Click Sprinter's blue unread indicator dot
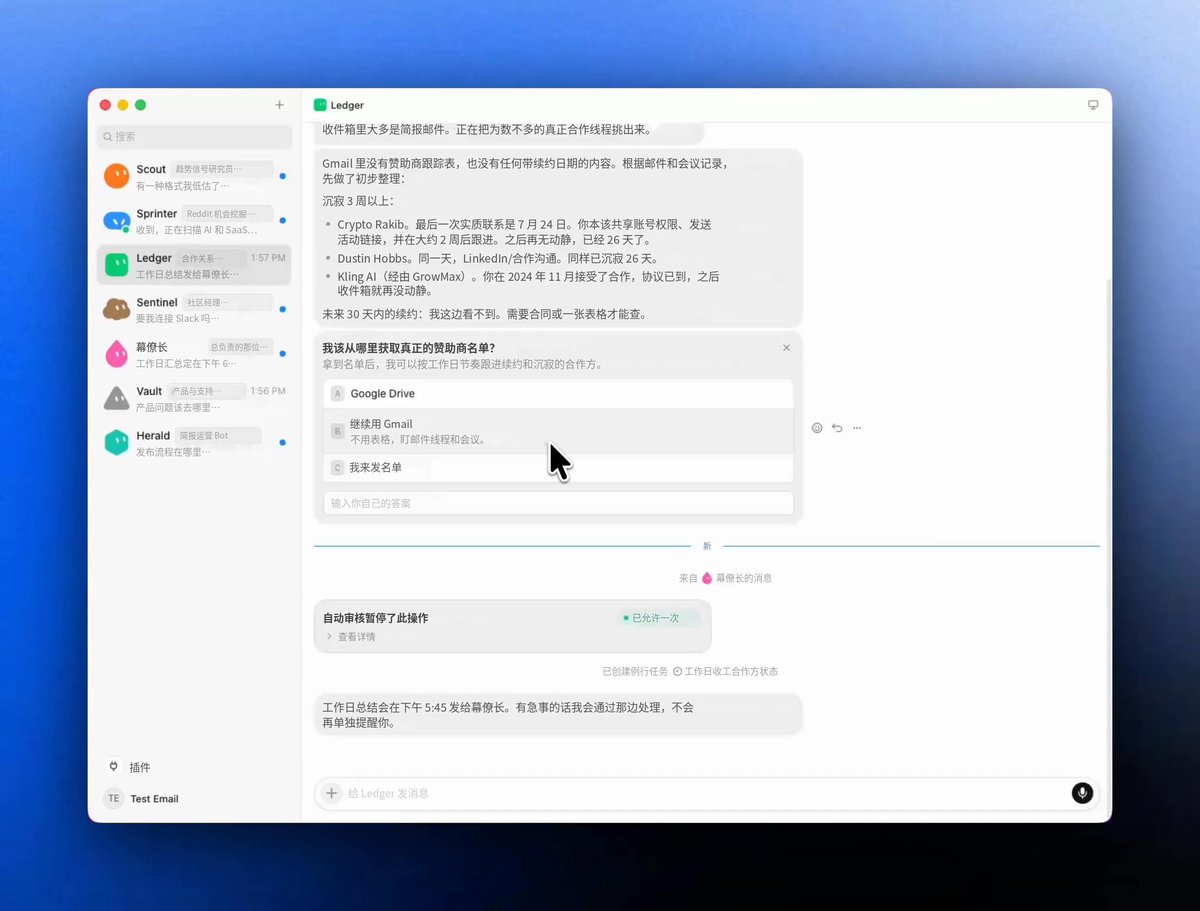This screenshot has height=911, width=1200. (283, 220)
